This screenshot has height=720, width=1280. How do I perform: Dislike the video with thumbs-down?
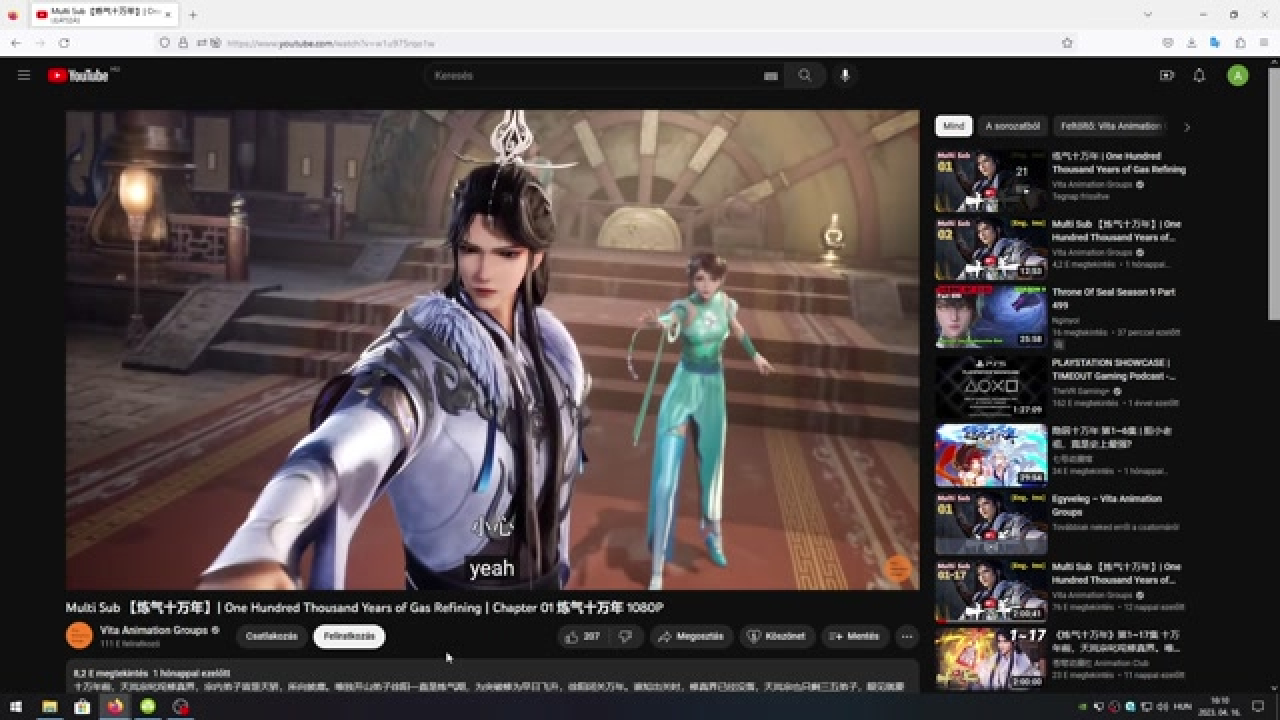pos(625,637)
